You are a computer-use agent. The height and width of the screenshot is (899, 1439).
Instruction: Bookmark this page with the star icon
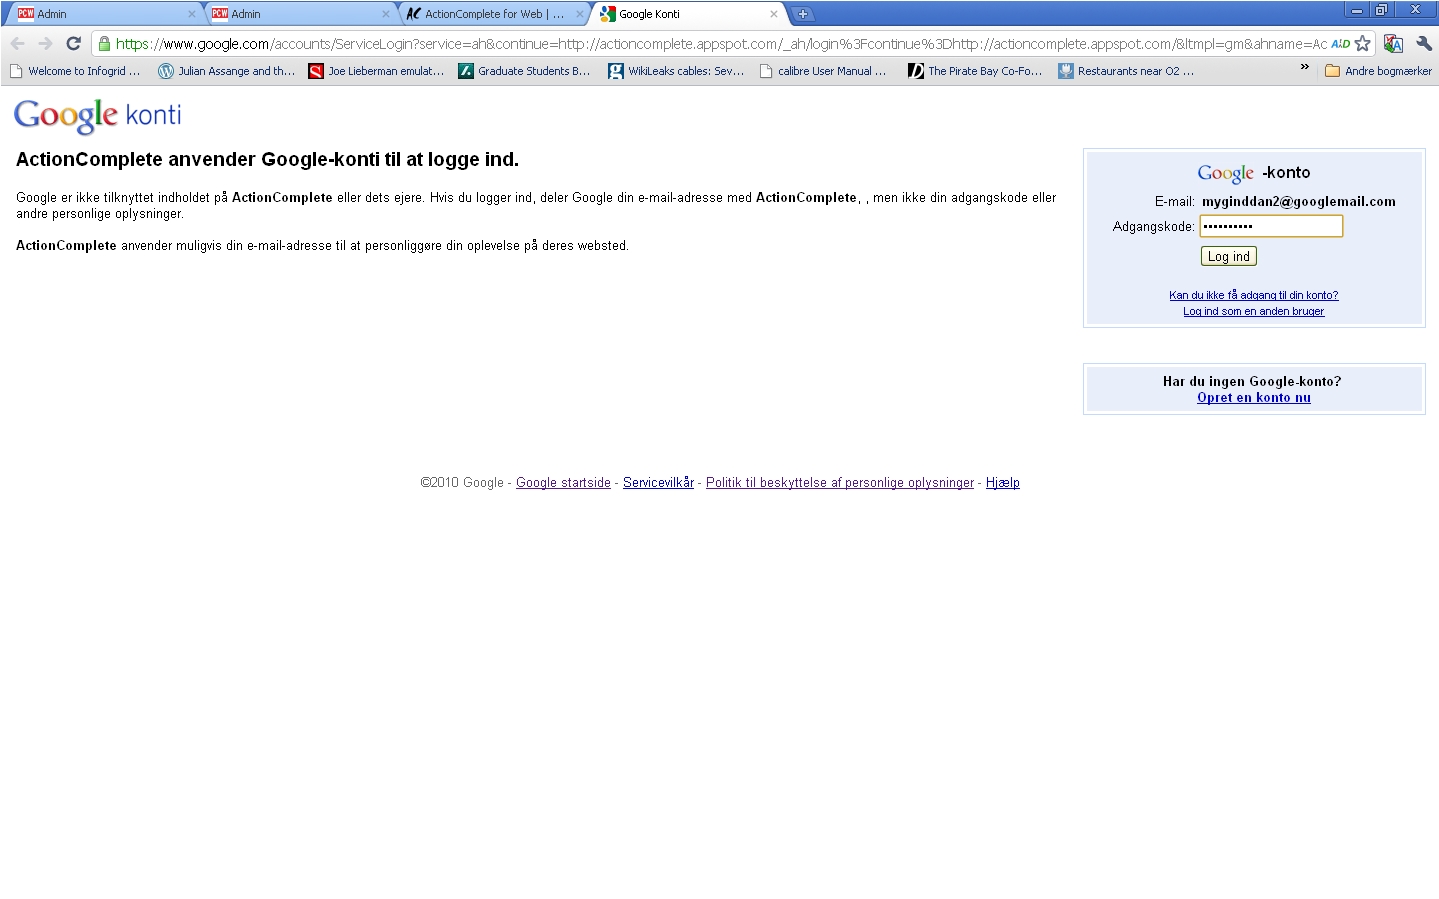pos(1362,44)
